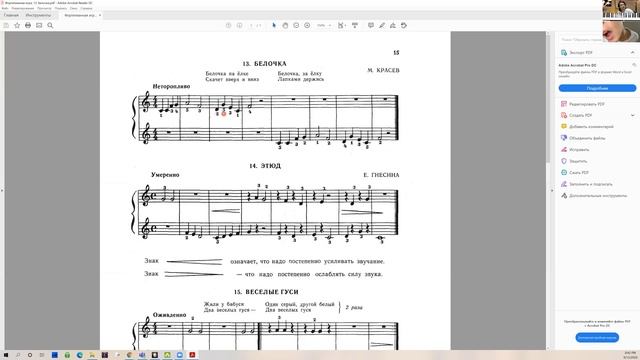Click the taskbar search icon
The height and width of the screenshot is (360, 640).
point(18,355)
